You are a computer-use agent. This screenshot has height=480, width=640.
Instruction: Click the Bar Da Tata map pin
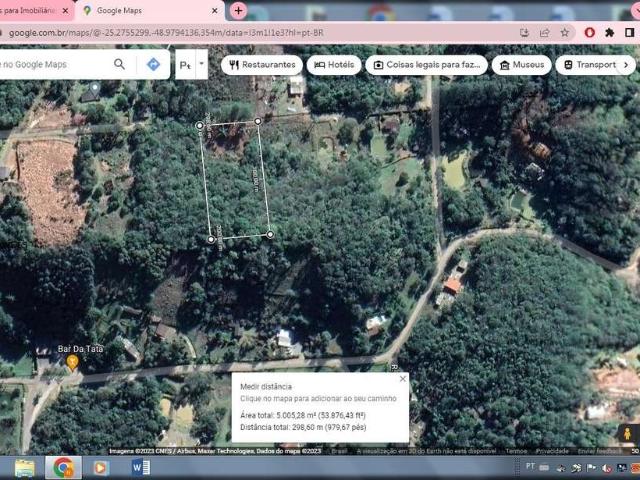72,362
